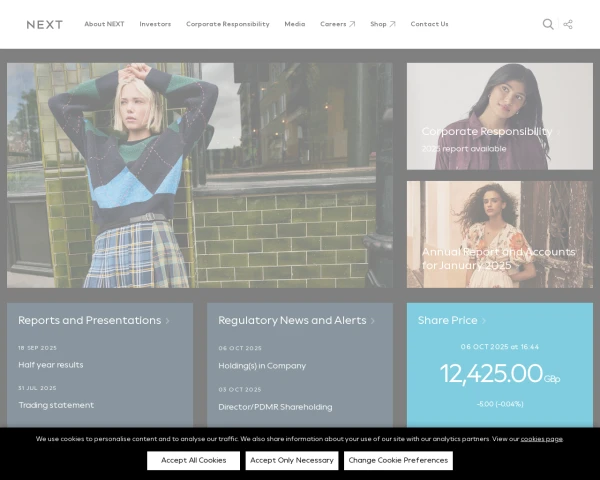Click the large hero image of model in sweater

(x=200, y=175)
